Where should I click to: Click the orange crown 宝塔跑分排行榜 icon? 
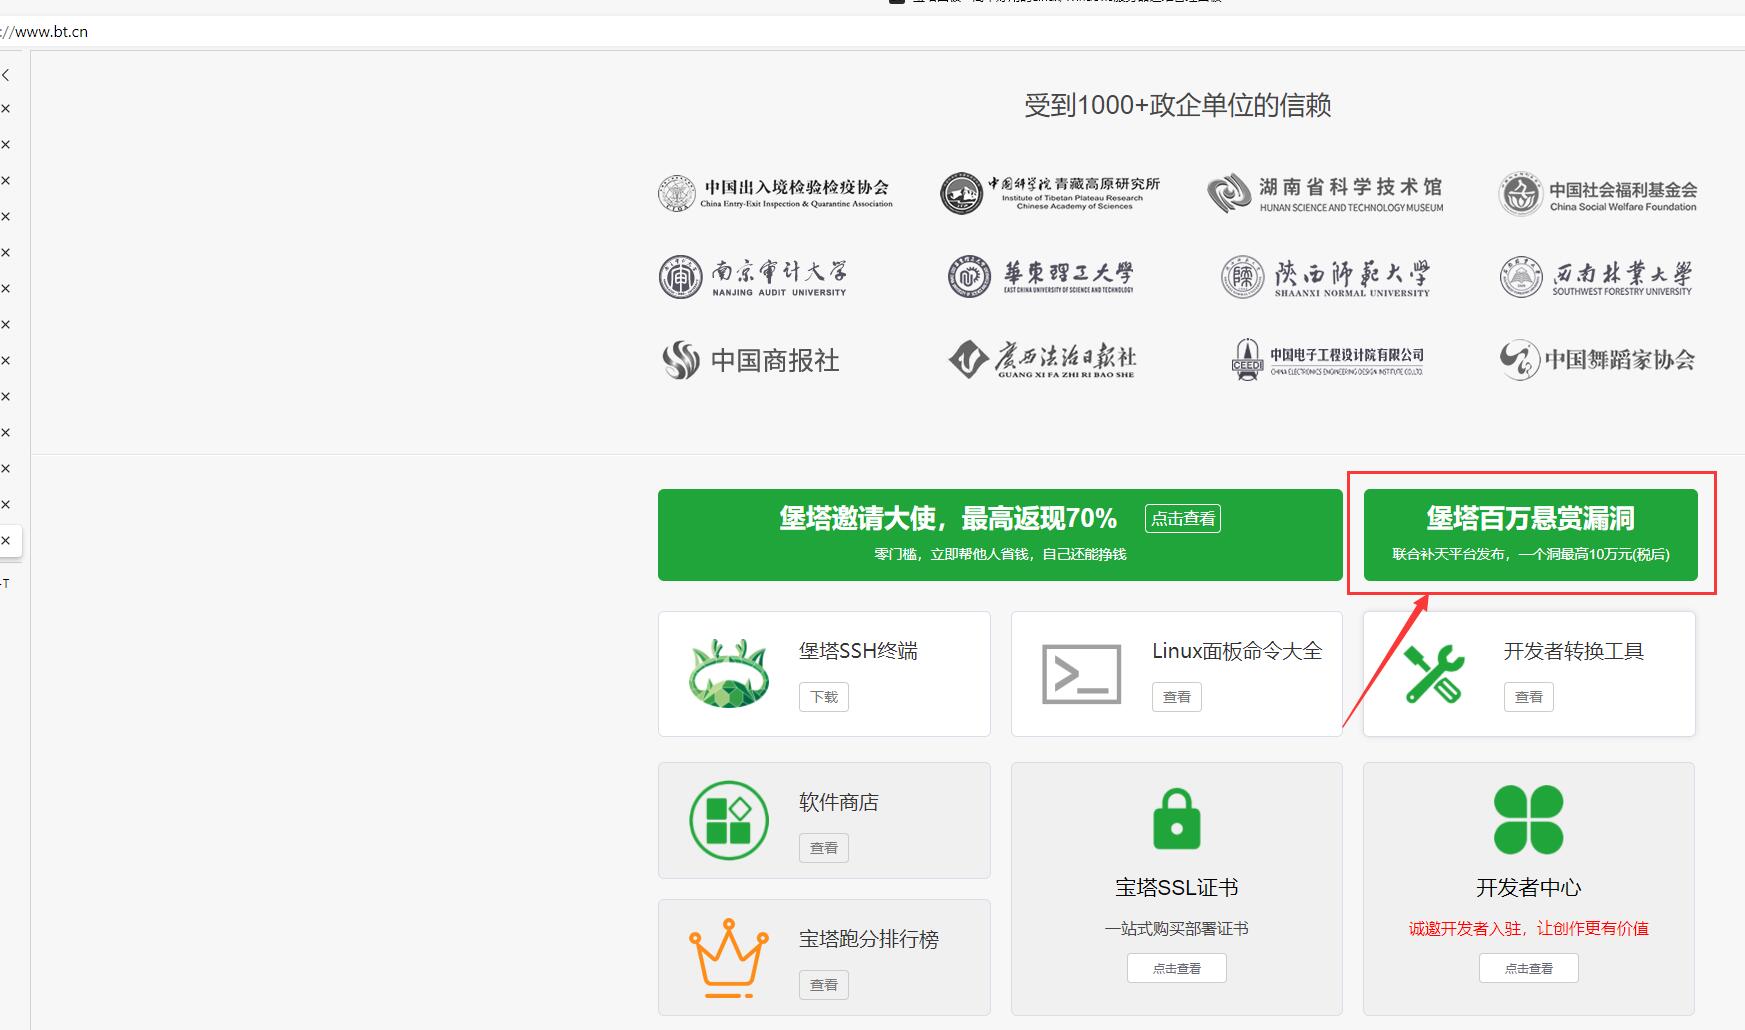(729, 958)
